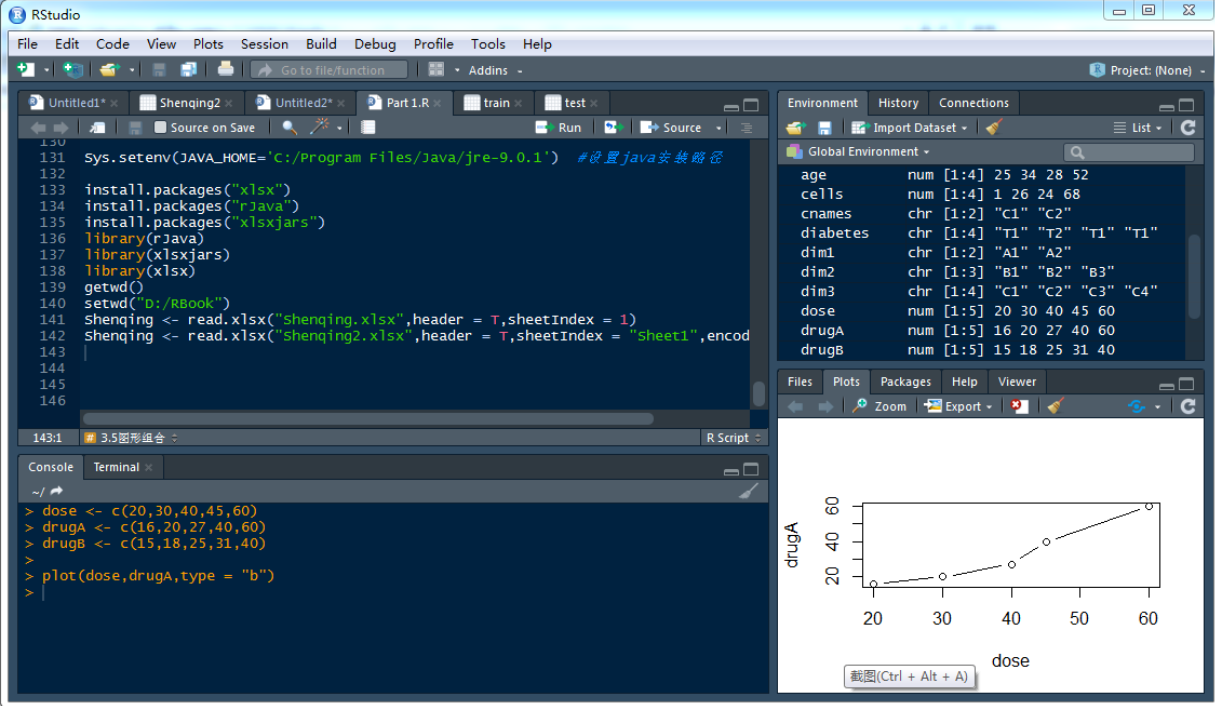Go back to previous source location

coord(38,127)
